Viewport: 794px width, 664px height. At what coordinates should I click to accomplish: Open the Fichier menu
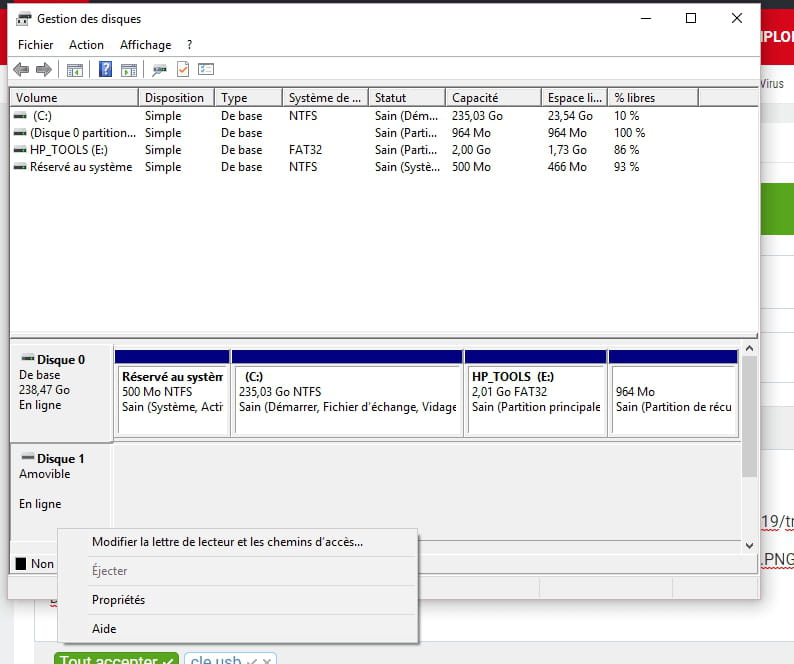pyautogui.click(x=36, y=45)
